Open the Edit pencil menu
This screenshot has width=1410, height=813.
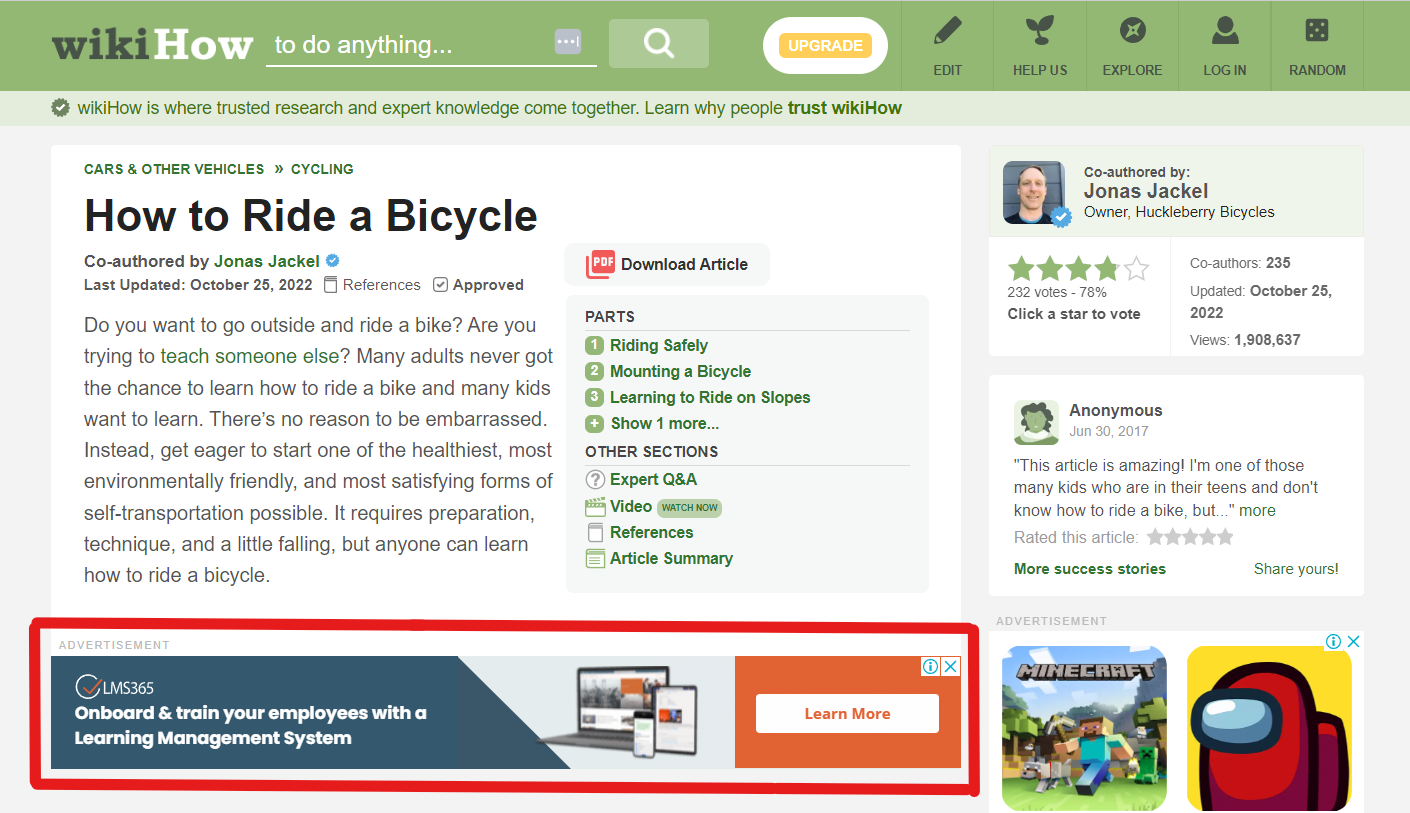click(947, 47)
